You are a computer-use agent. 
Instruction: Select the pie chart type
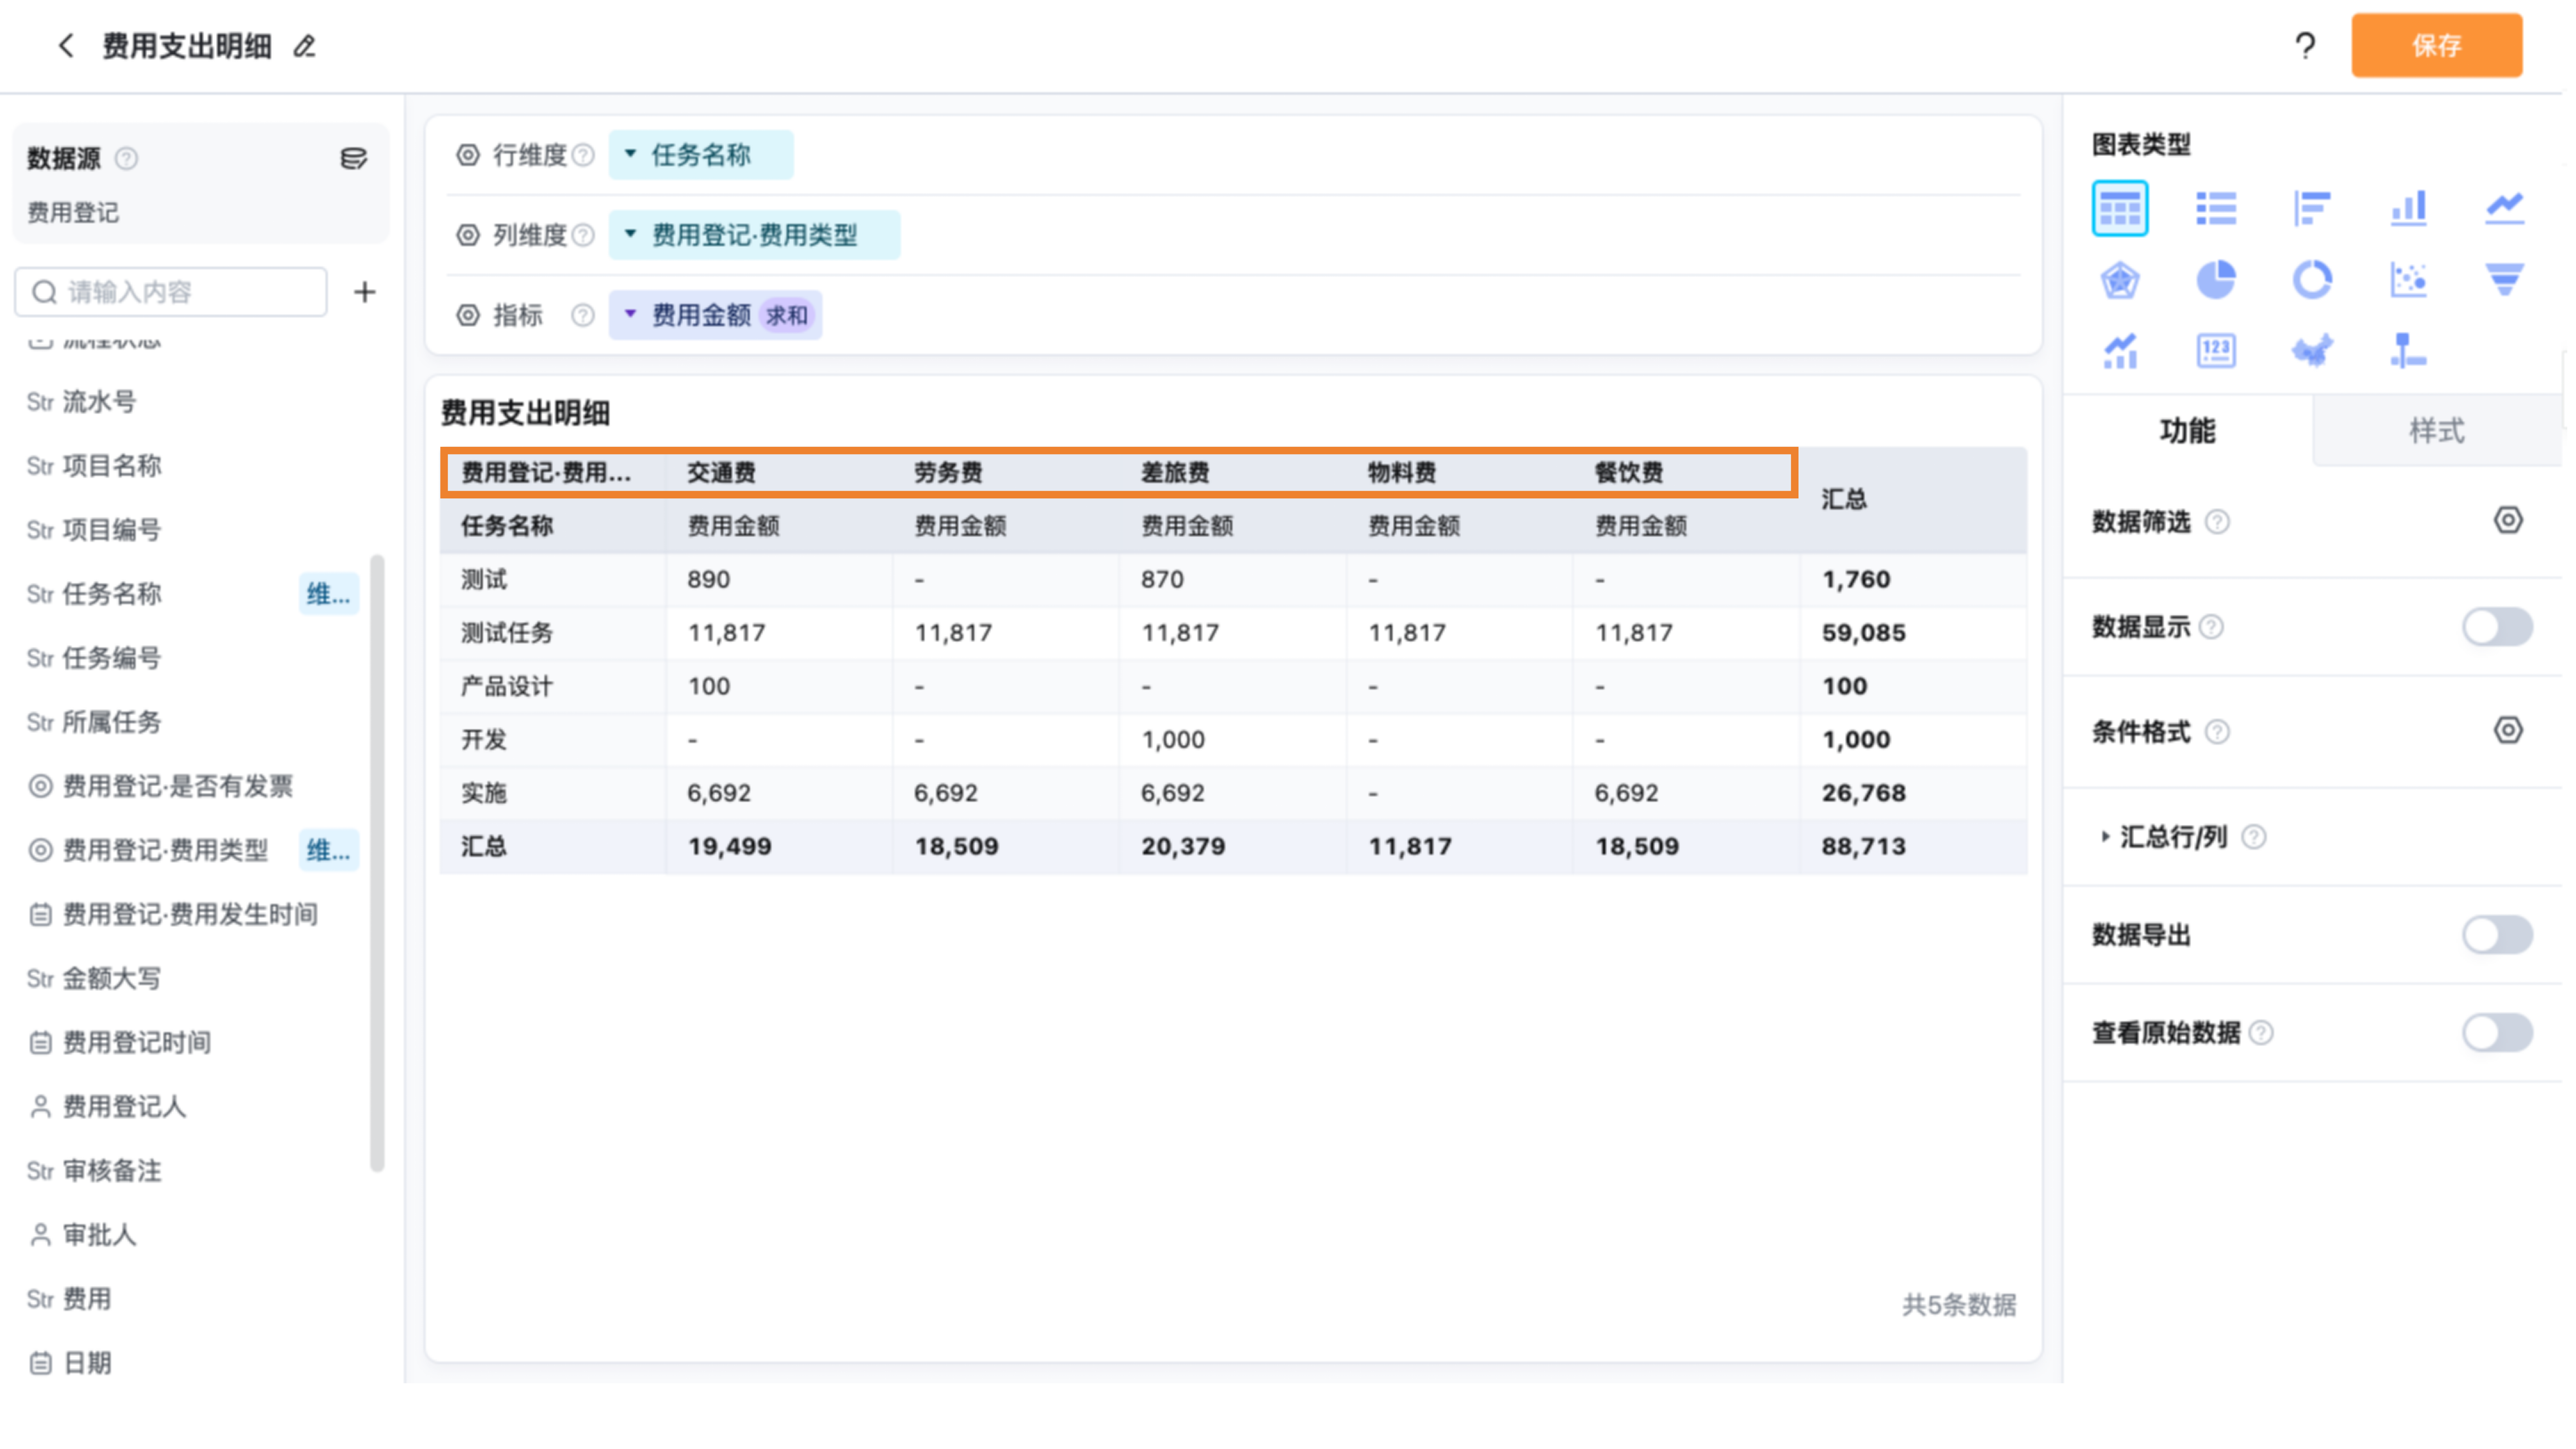click(2216, 280)
